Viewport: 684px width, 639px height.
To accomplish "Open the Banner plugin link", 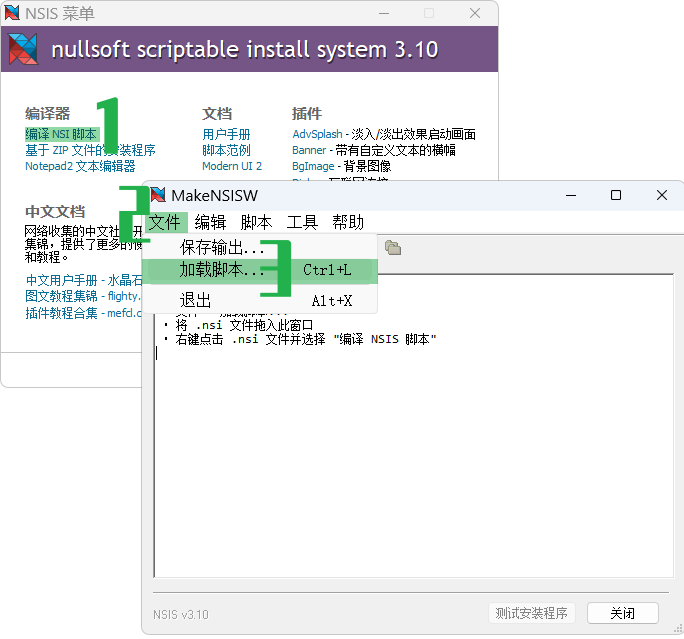I will [x=309, y=150].
